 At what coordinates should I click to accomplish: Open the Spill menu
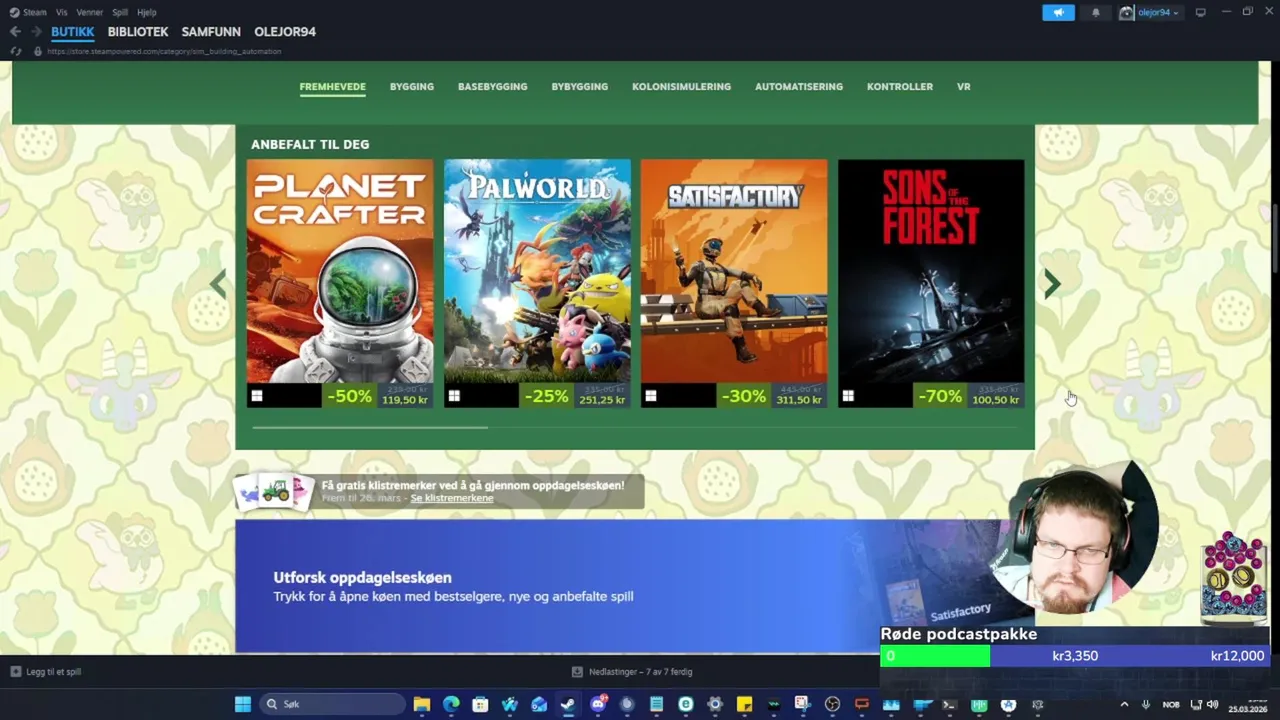click(120, 12)
